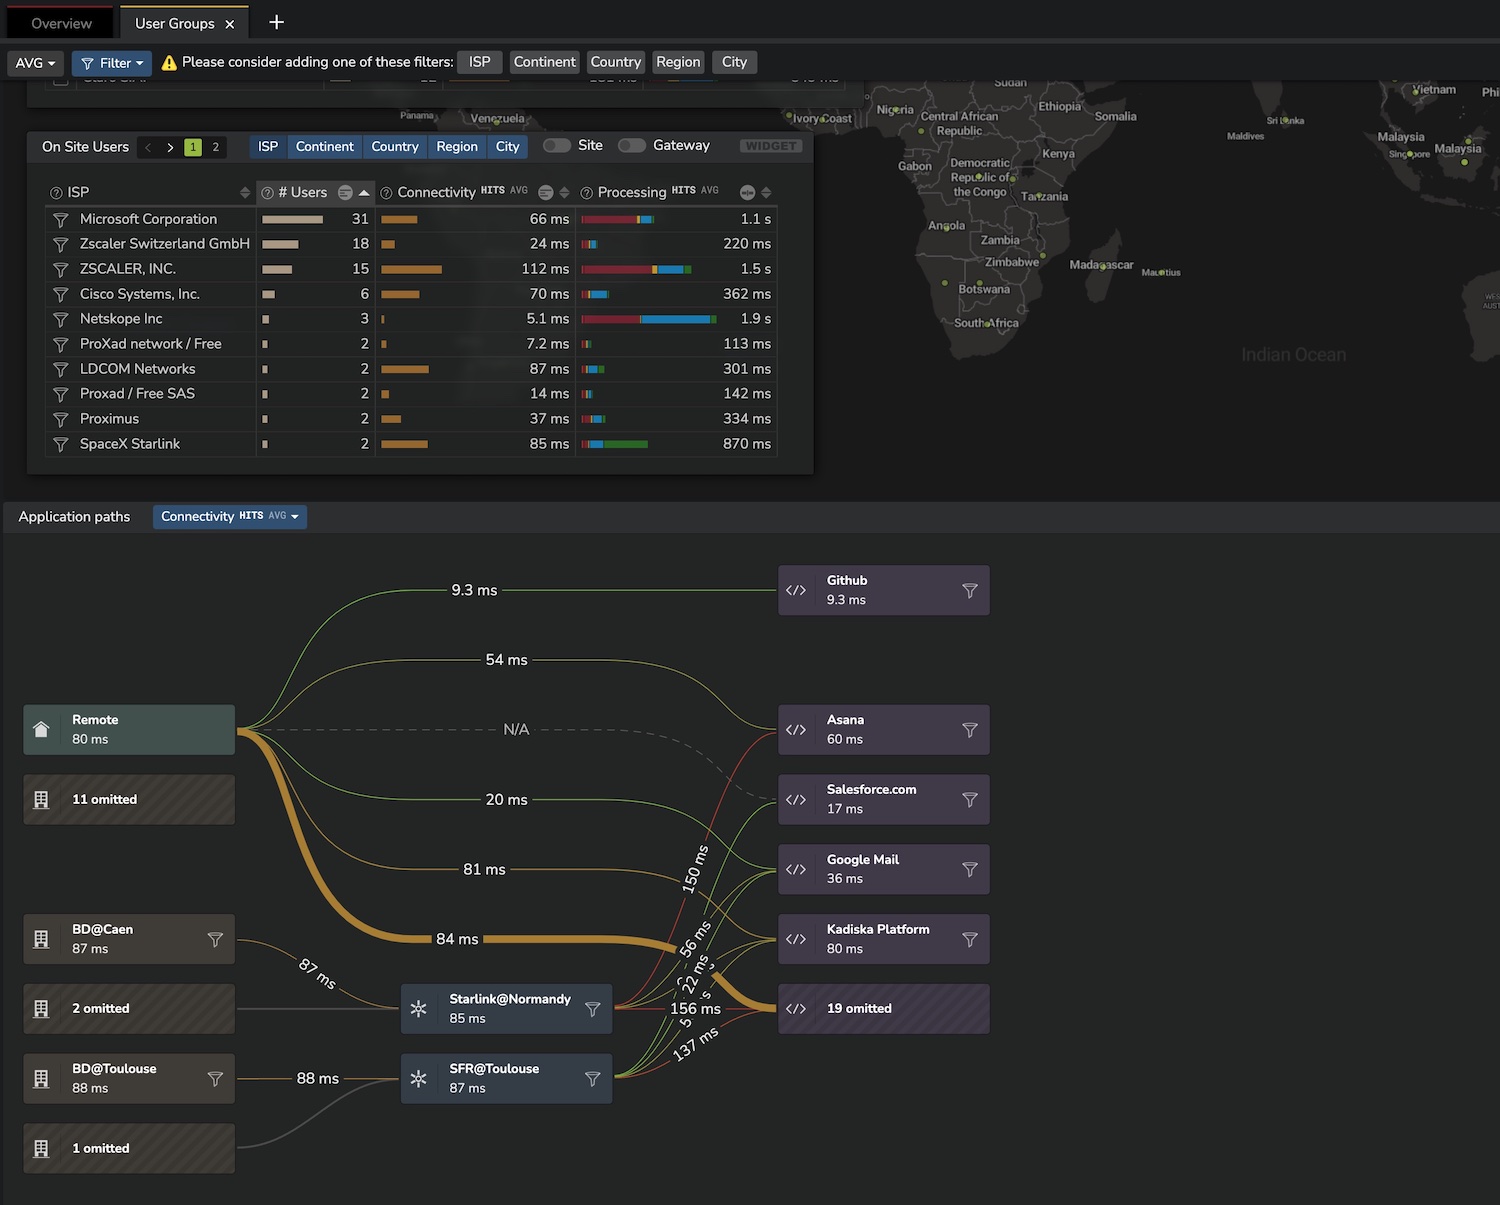Add a new tab with plus button

(x=277, y=22)
